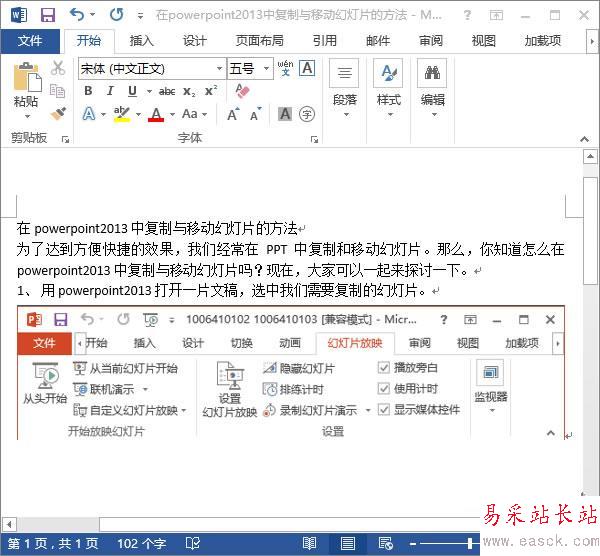
Task: Expand the 编辑 editing group
Action: pos(433,90)
